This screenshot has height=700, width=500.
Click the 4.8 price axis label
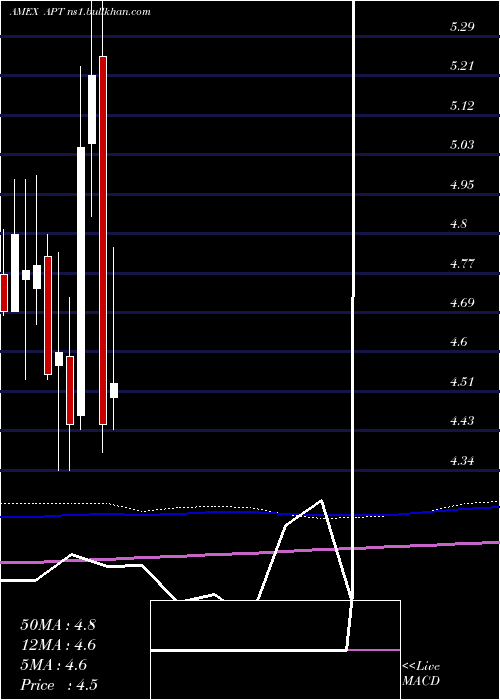point(458,224)
